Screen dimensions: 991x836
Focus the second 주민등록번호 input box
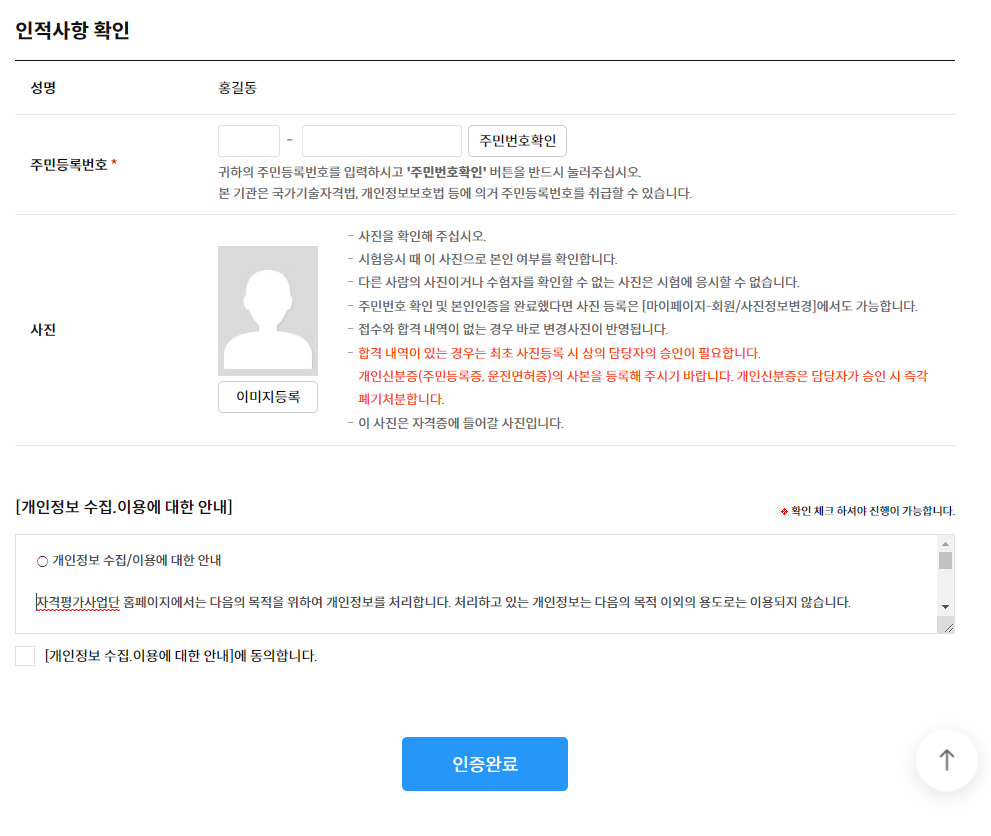pyautogui.click(x=381, y=141)
